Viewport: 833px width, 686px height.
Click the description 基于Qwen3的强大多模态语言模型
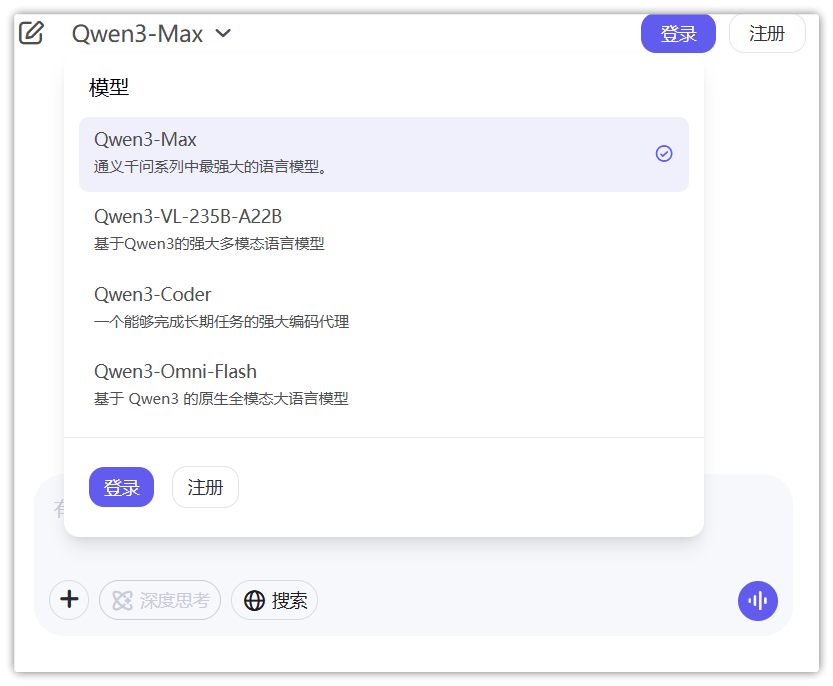coord(209,244)
